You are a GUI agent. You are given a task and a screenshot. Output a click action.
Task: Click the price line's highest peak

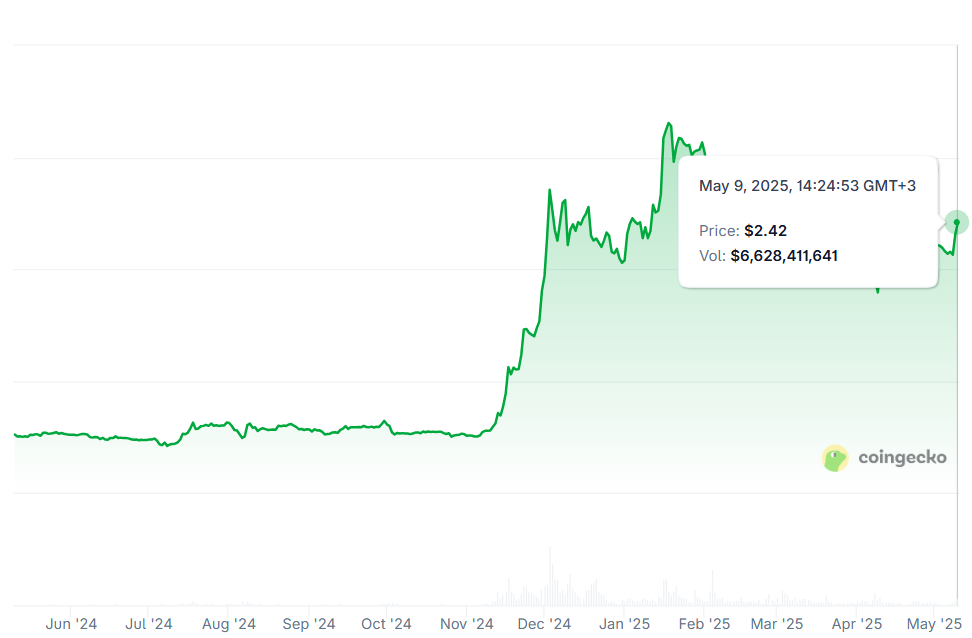click(669, 124)
